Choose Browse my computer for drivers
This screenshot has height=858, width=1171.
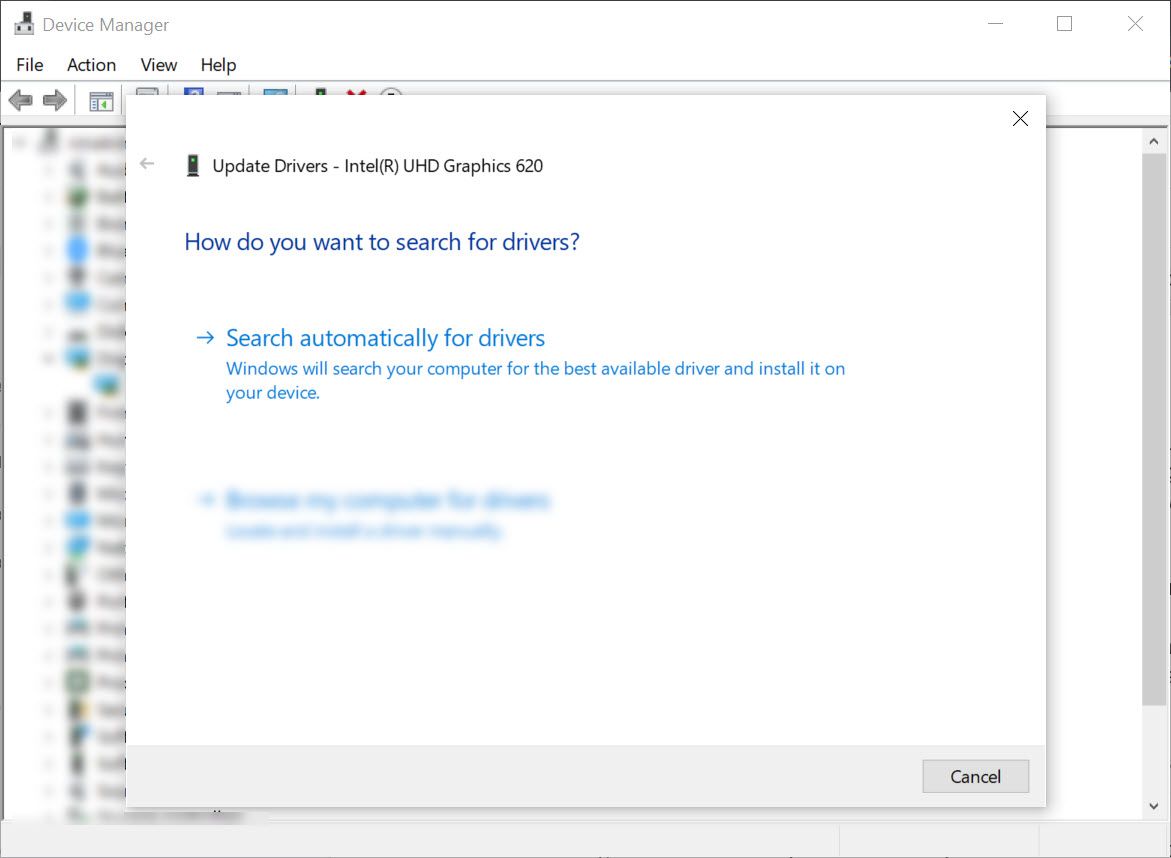(x=388, y=499)
